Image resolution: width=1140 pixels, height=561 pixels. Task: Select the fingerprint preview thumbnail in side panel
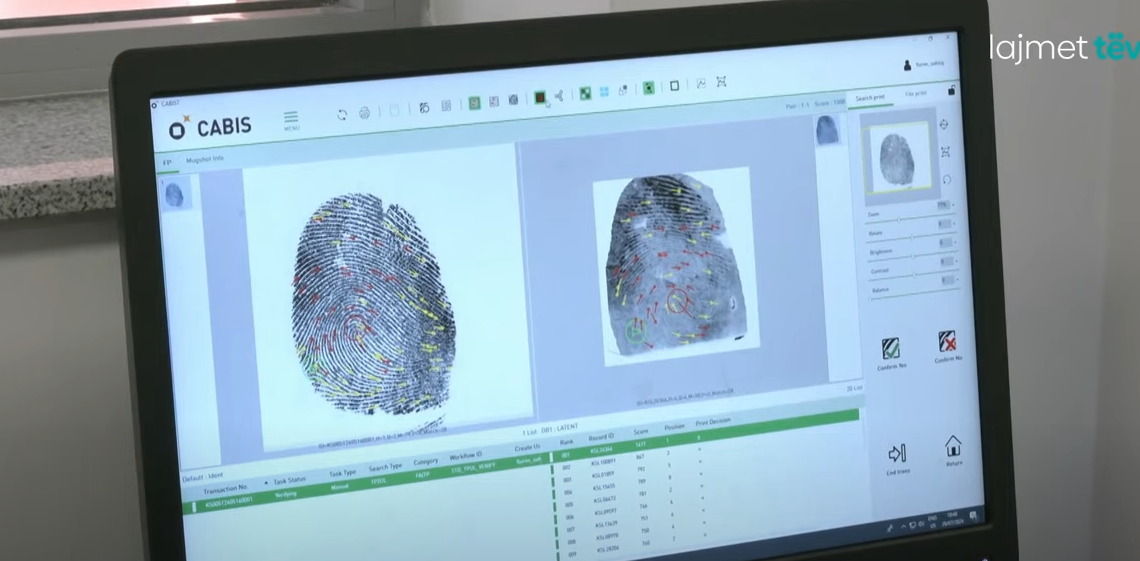(896, 158)
